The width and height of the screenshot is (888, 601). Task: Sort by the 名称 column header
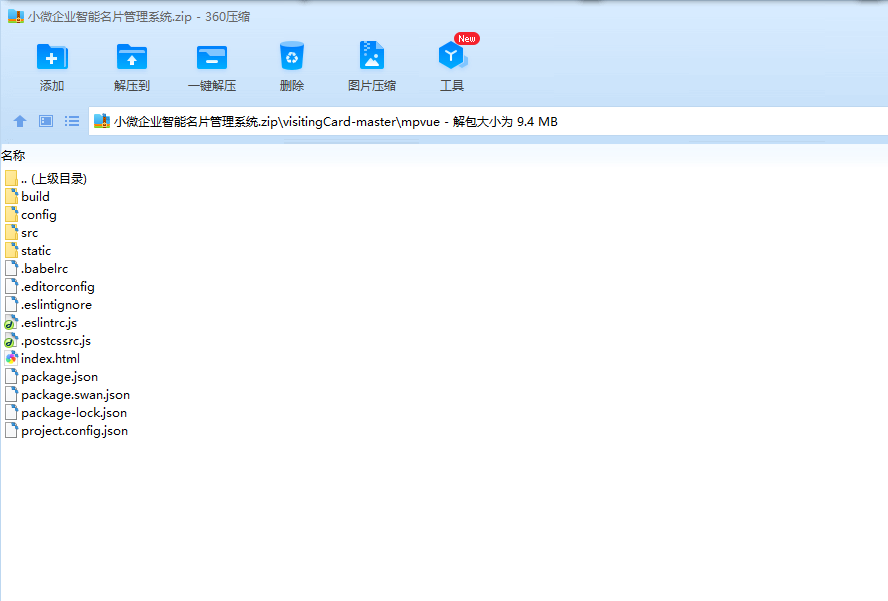click(13, 155)
